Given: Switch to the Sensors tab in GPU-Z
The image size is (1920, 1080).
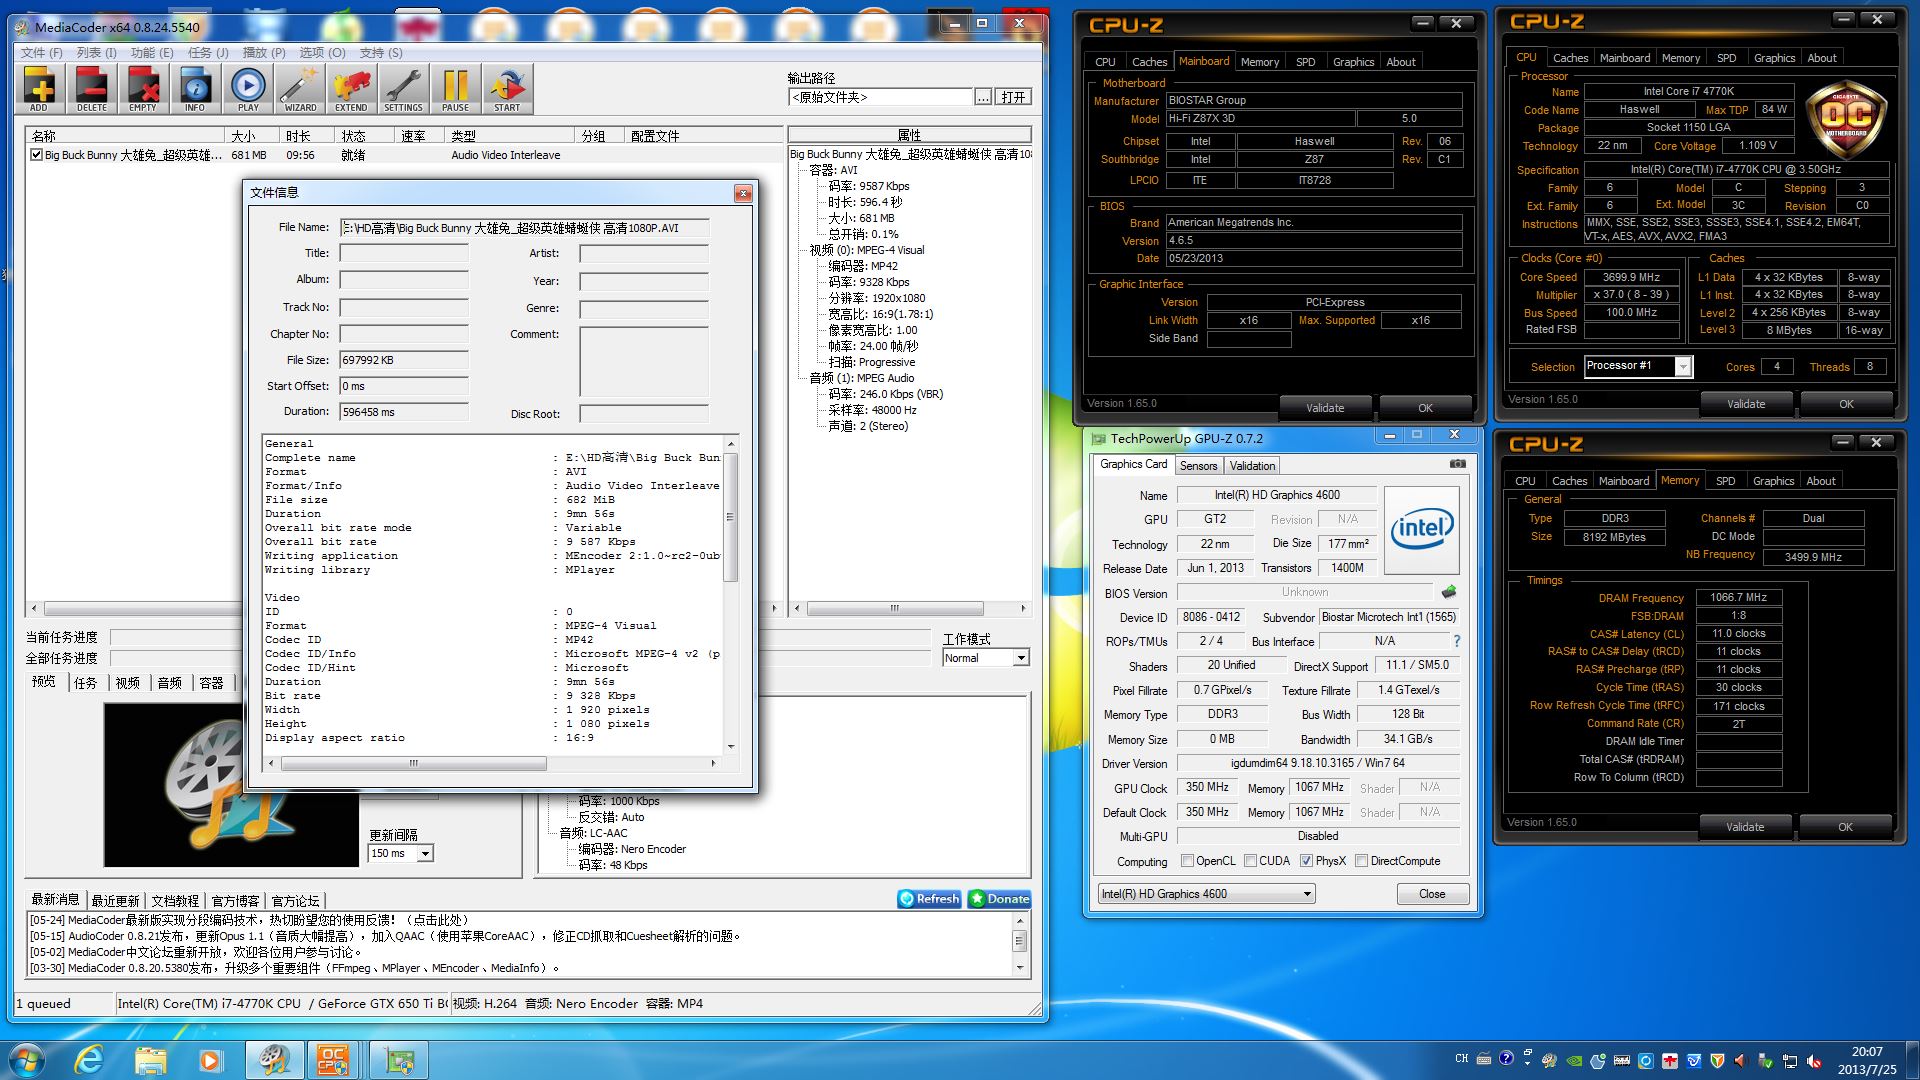Looking at the screenshot, I should pos(1198,465).
